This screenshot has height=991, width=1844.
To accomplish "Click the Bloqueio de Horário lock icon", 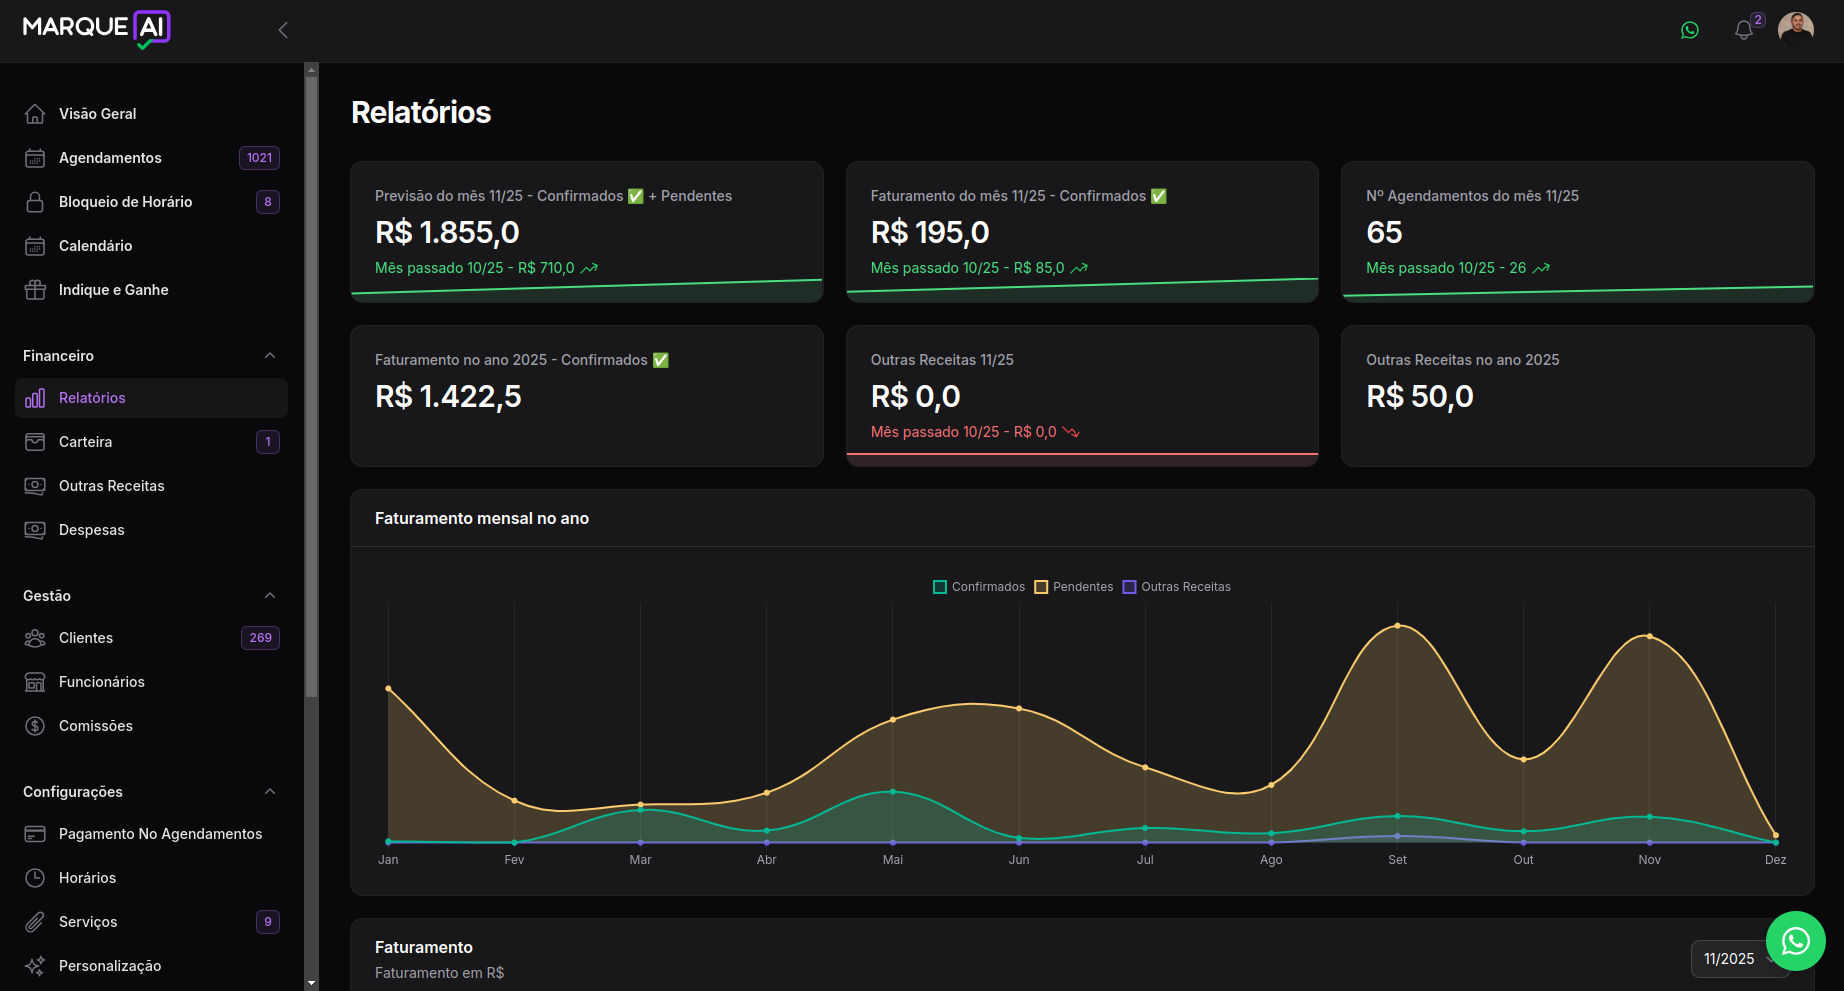I will pos(35,202).
